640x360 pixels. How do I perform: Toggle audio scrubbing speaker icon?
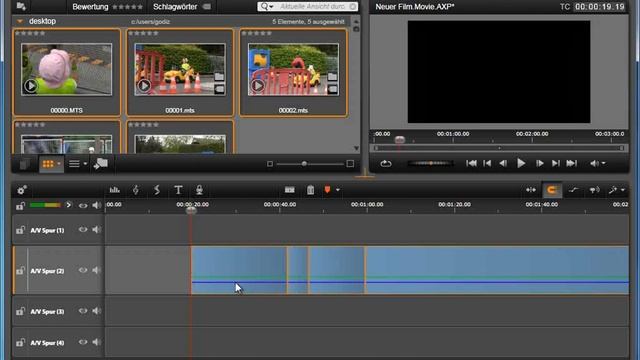(x=594, y=190)
